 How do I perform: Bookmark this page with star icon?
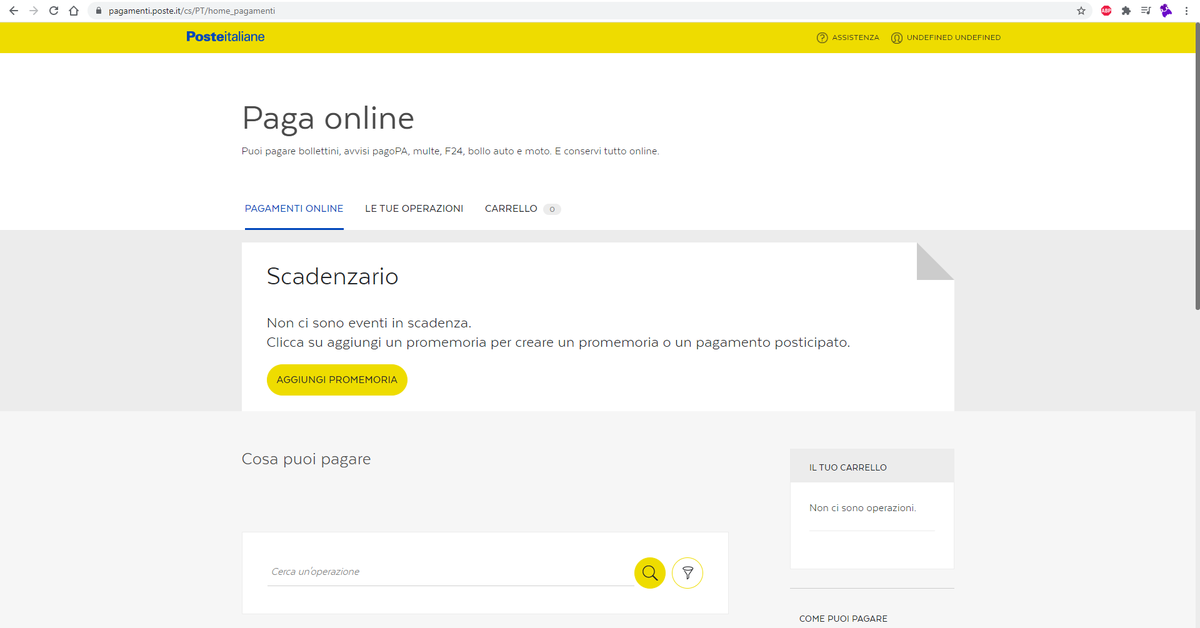click(1081, 11)
